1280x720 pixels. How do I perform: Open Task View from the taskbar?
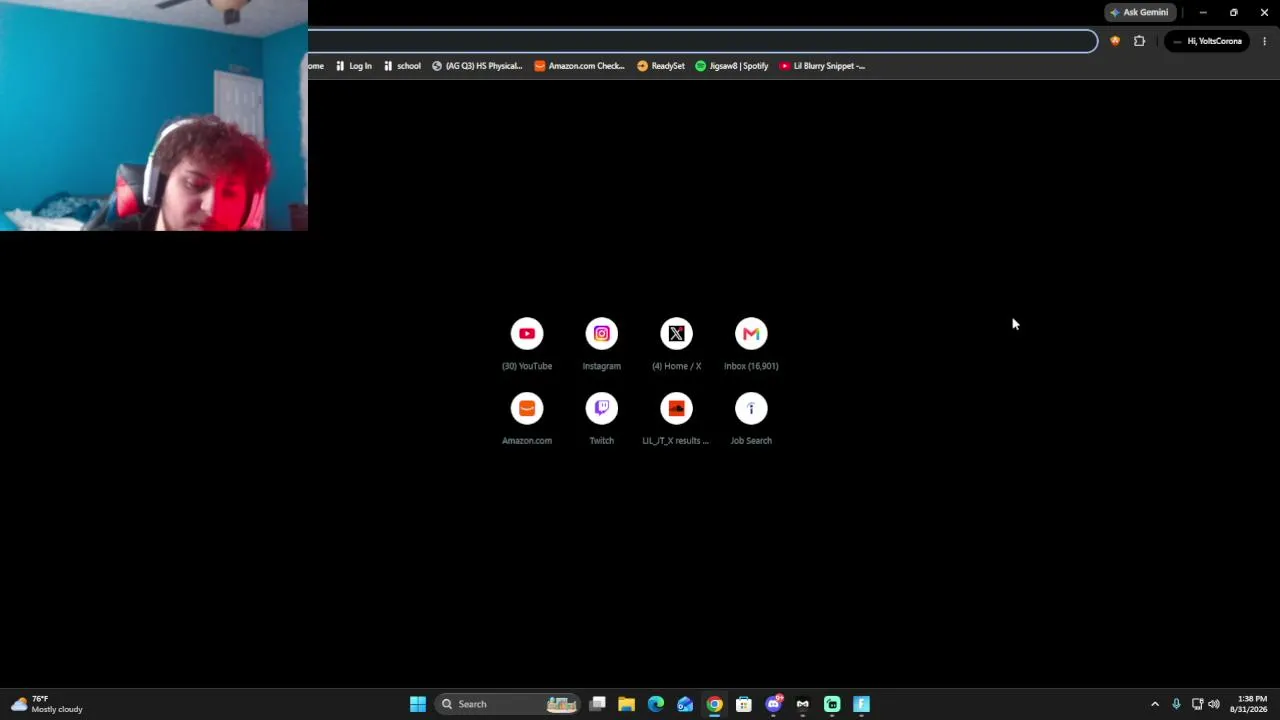(597, 704)
